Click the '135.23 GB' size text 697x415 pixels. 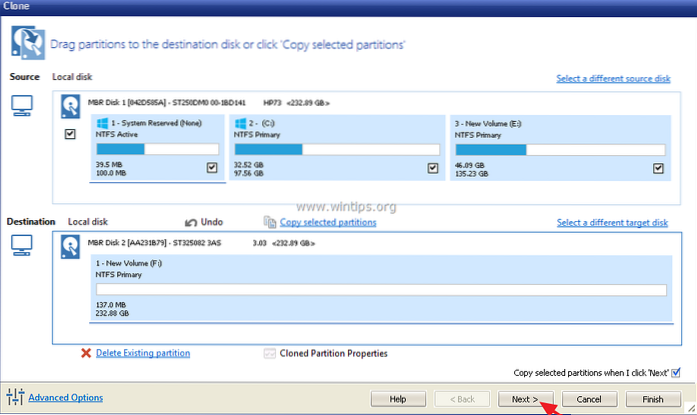471,174
